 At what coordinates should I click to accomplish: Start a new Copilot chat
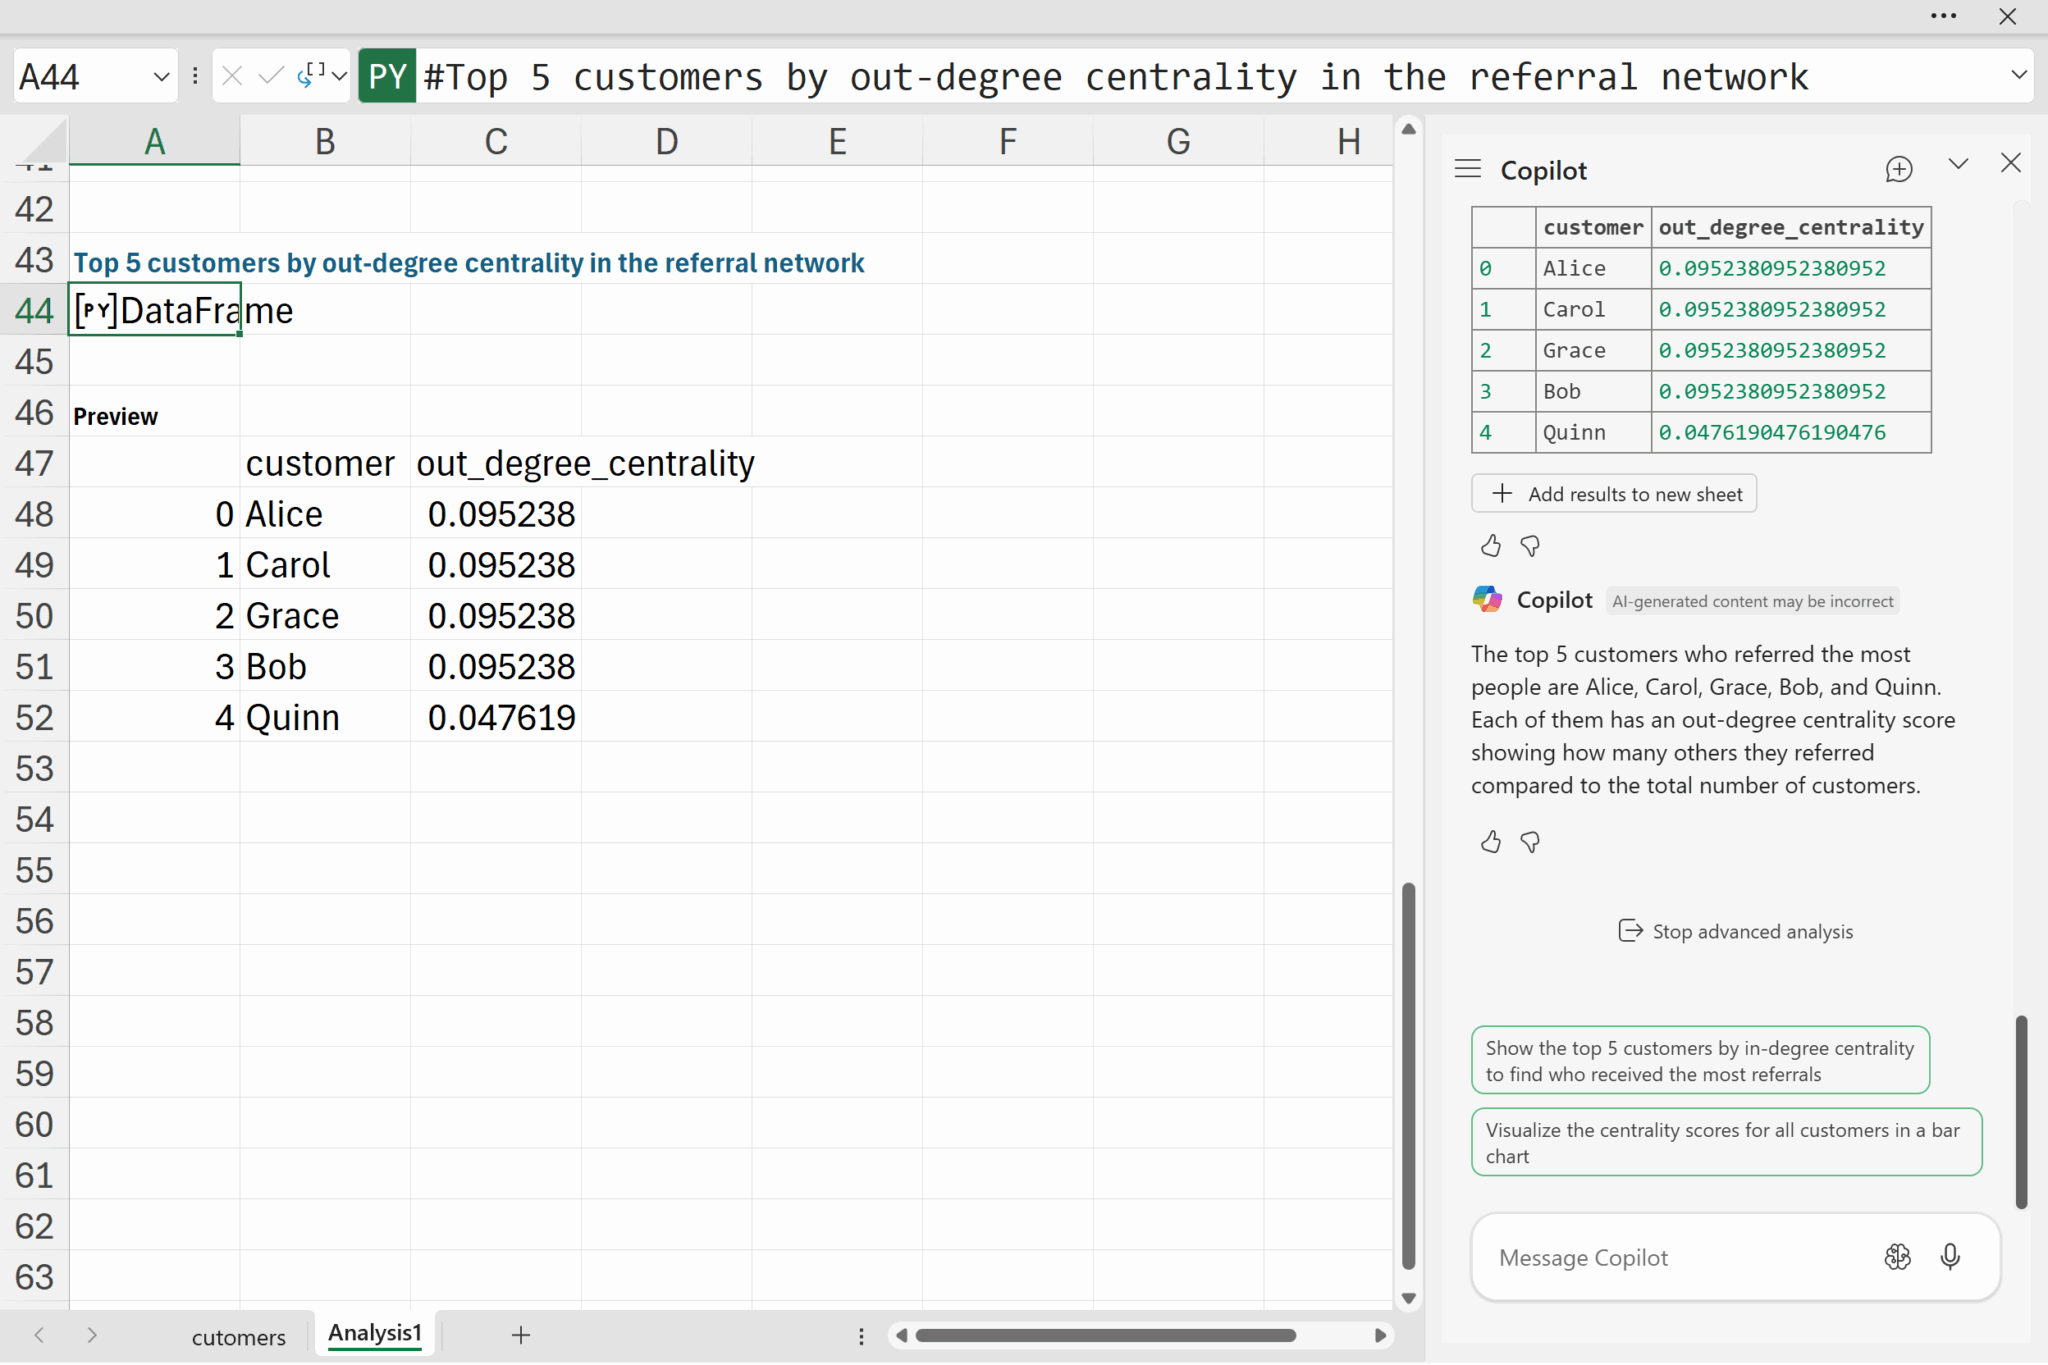pos(1898,169)
